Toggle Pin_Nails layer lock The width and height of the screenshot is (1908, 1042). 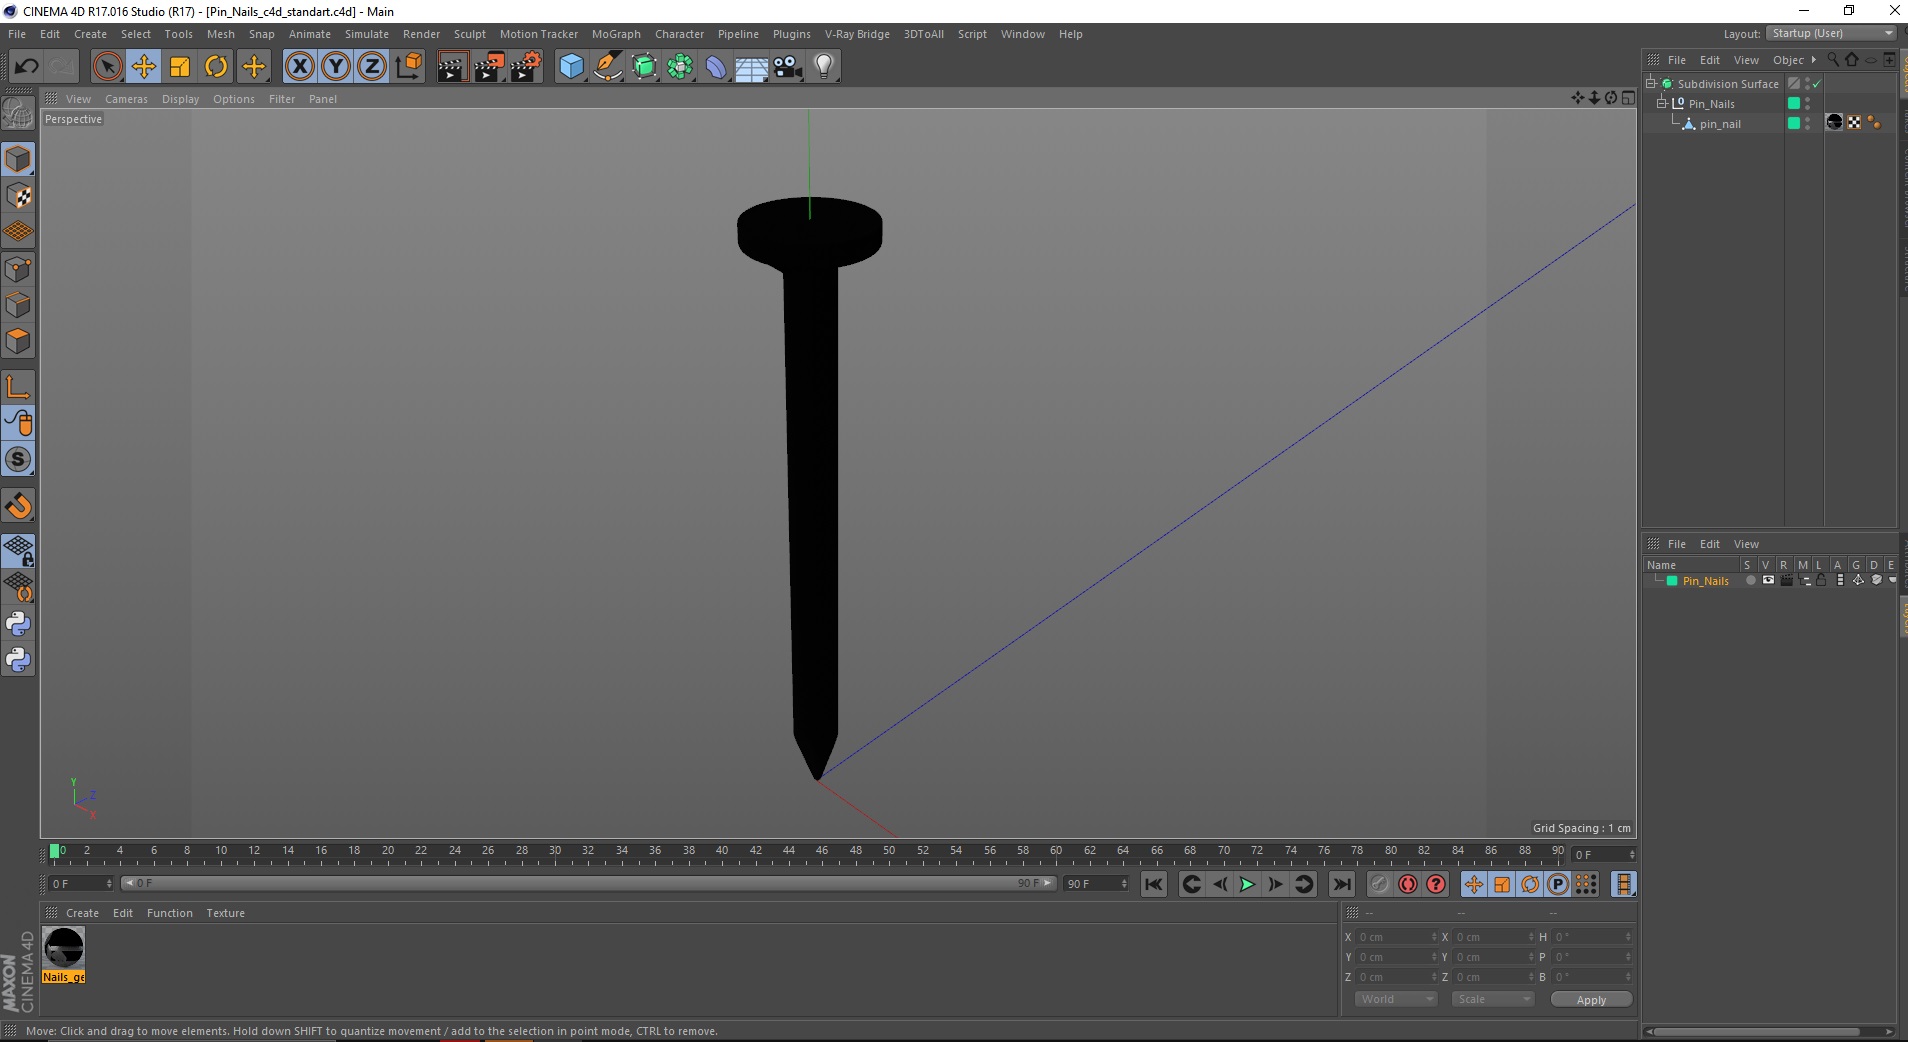click(x=1821, y=580)
